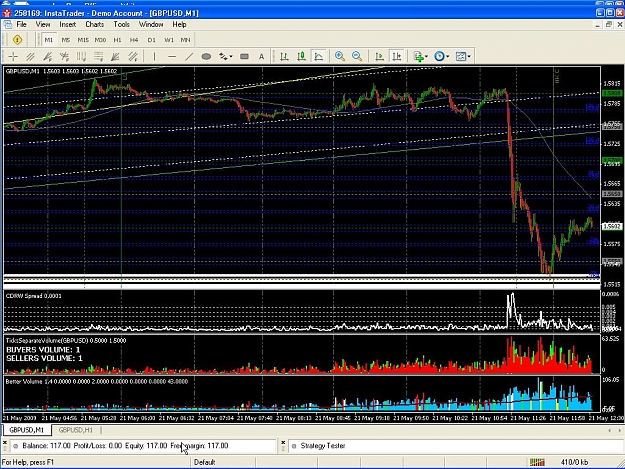625x469 pixels.
Task: Switch timeframe to M1
Action: tap(49, 40)
